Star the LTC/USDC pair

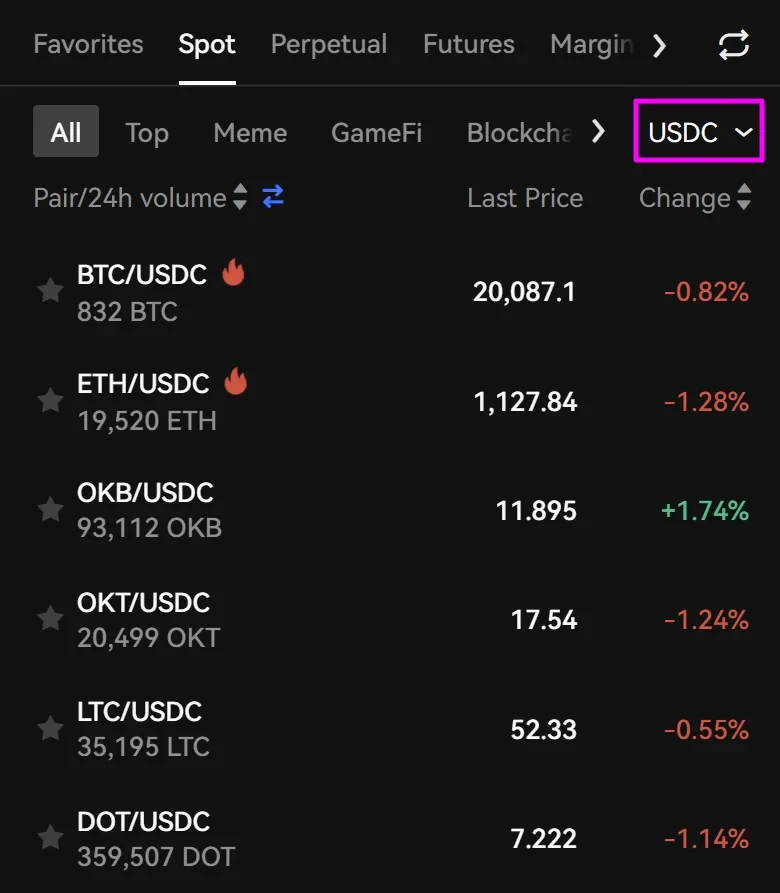click(50, 728)
